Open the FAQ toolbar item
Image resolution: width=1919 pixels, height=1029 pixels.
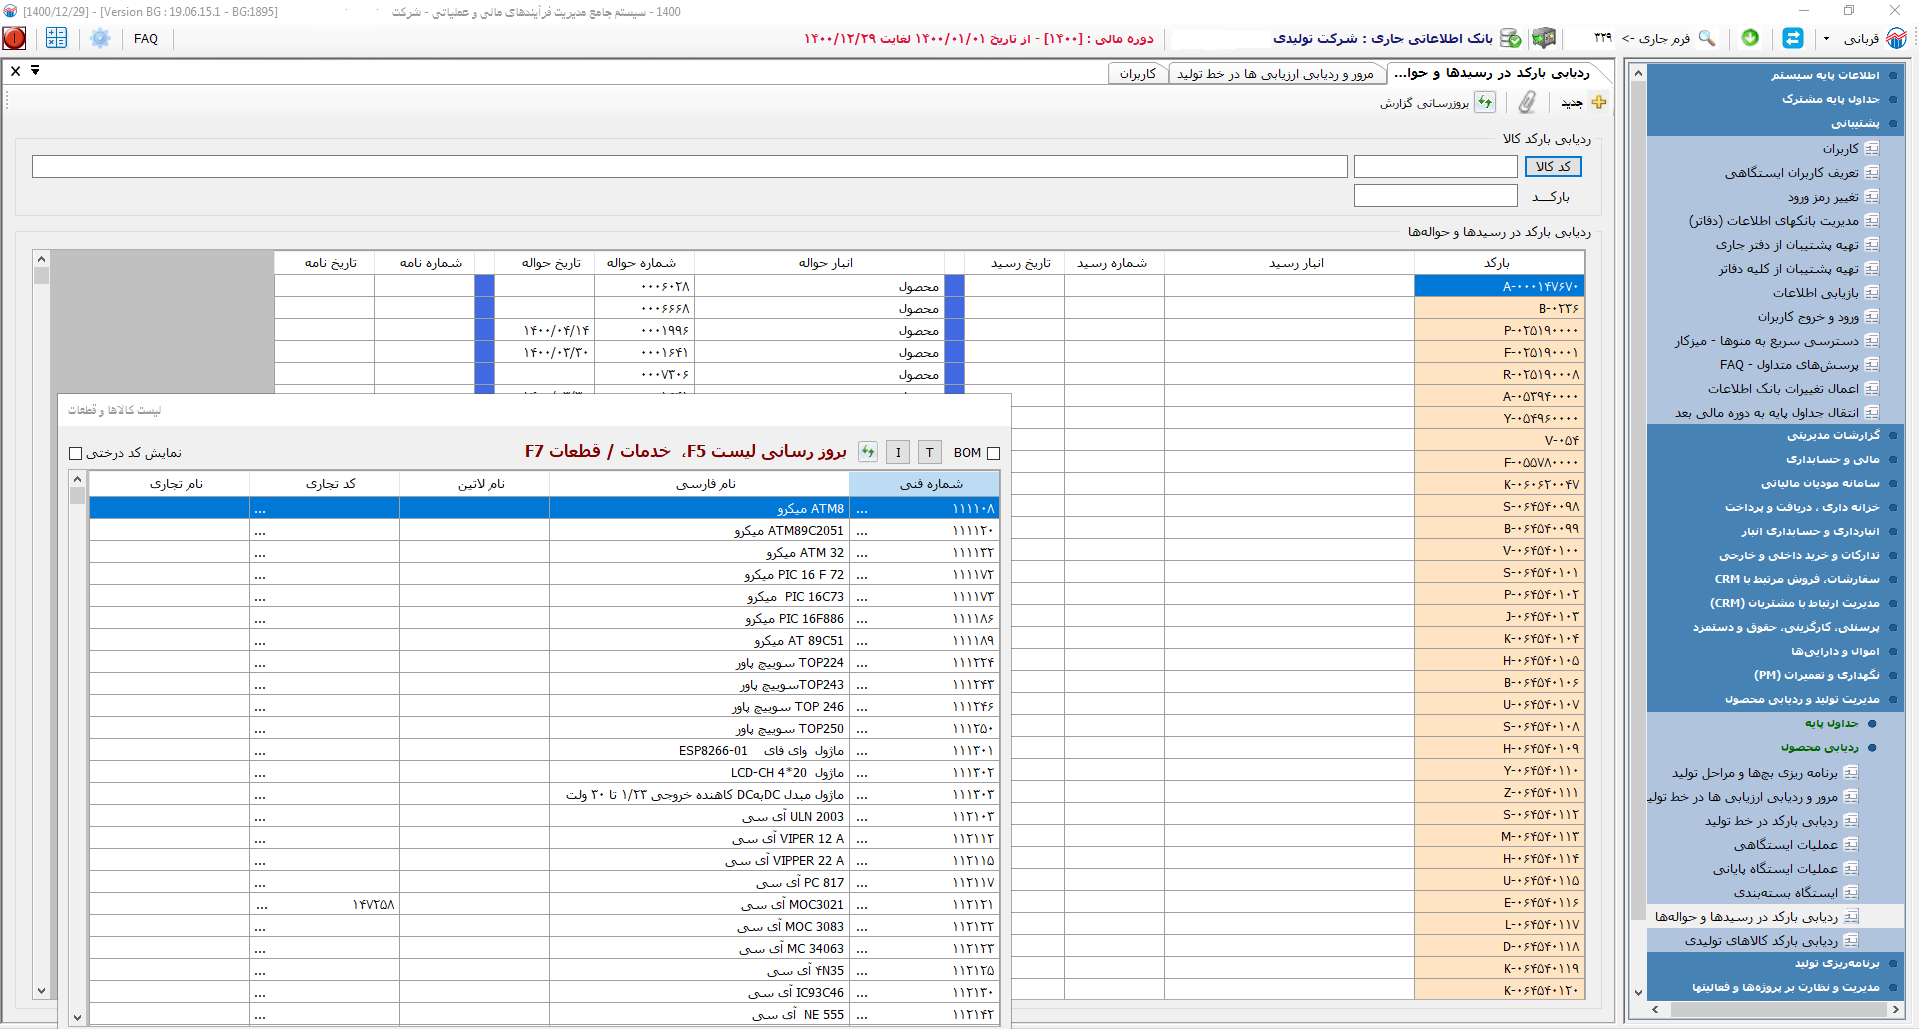tap(146, 39)
